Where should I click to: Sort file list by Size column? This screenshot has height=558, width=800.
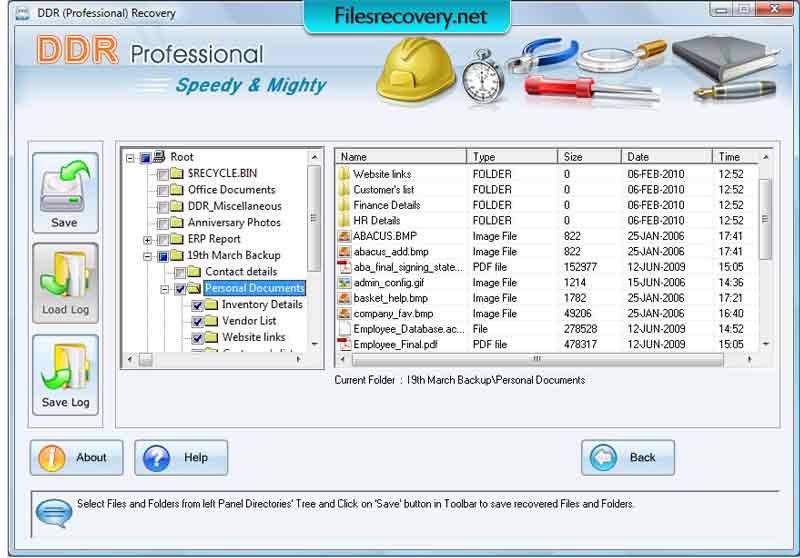point(589,157)
